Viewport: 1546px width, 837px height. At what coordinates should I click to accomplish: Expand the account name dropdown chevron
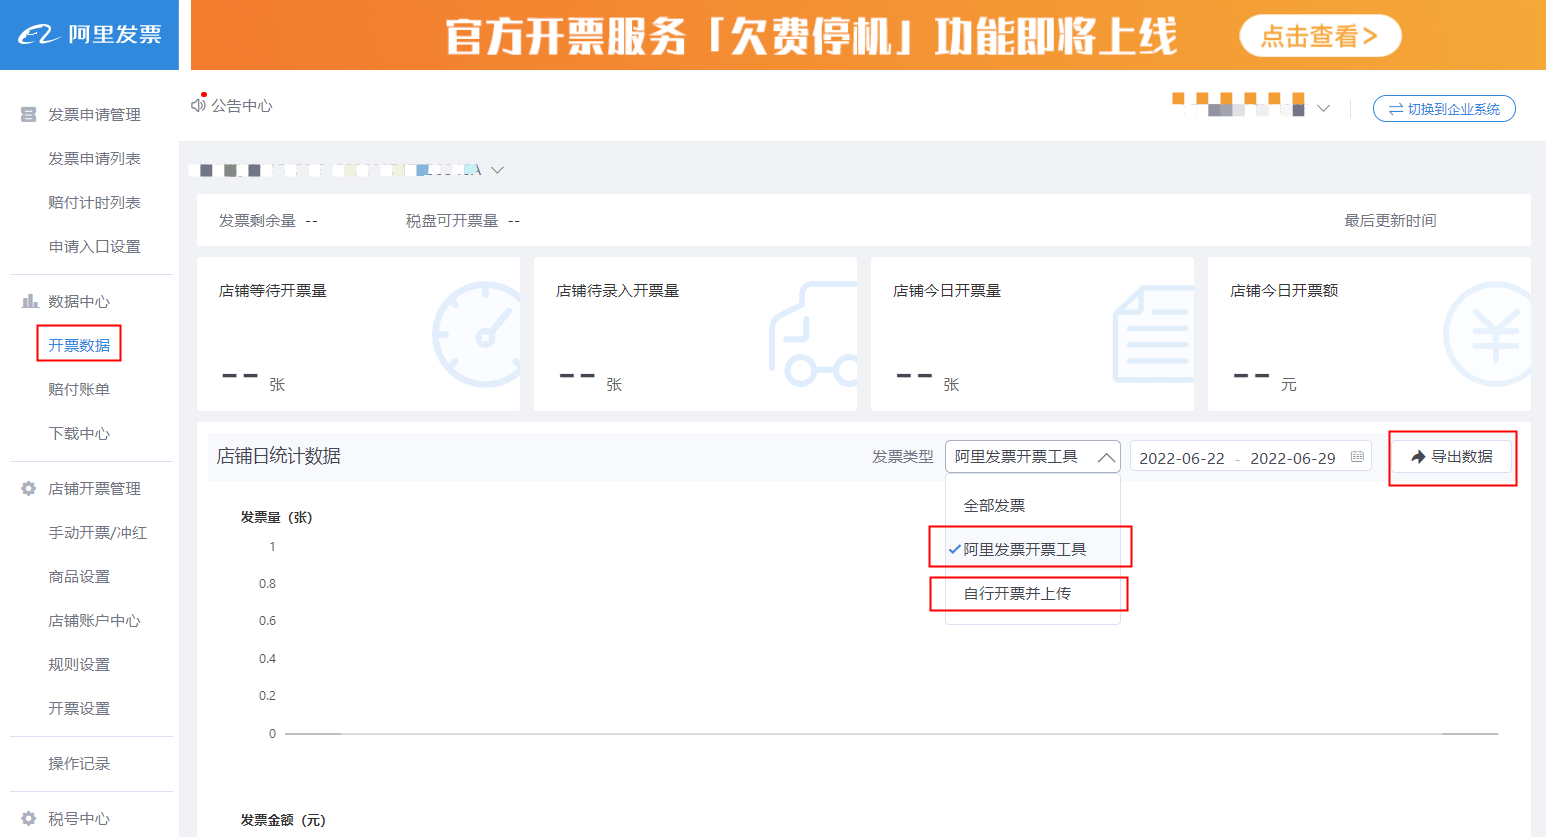point(1323,108)
